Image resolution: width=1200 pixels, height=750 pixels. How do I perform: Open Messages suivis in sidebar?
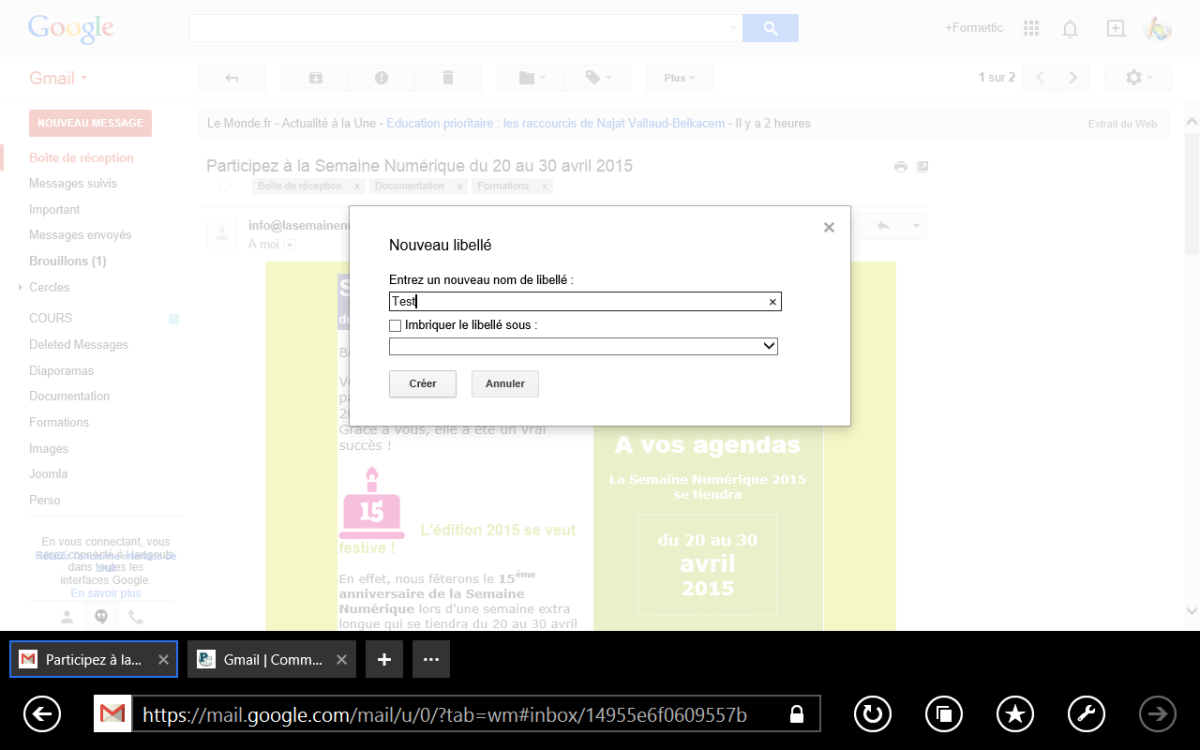click(73, 184)
